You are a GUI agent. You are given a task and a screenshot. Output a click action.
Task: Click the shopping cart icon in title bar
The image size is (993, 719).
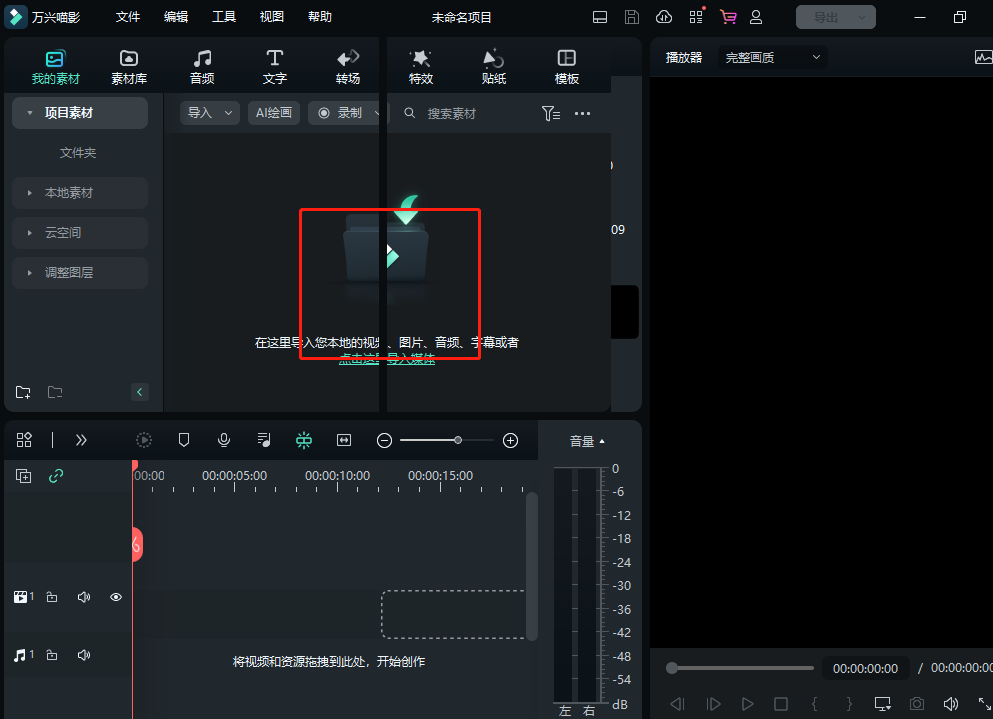pos(727,17)
